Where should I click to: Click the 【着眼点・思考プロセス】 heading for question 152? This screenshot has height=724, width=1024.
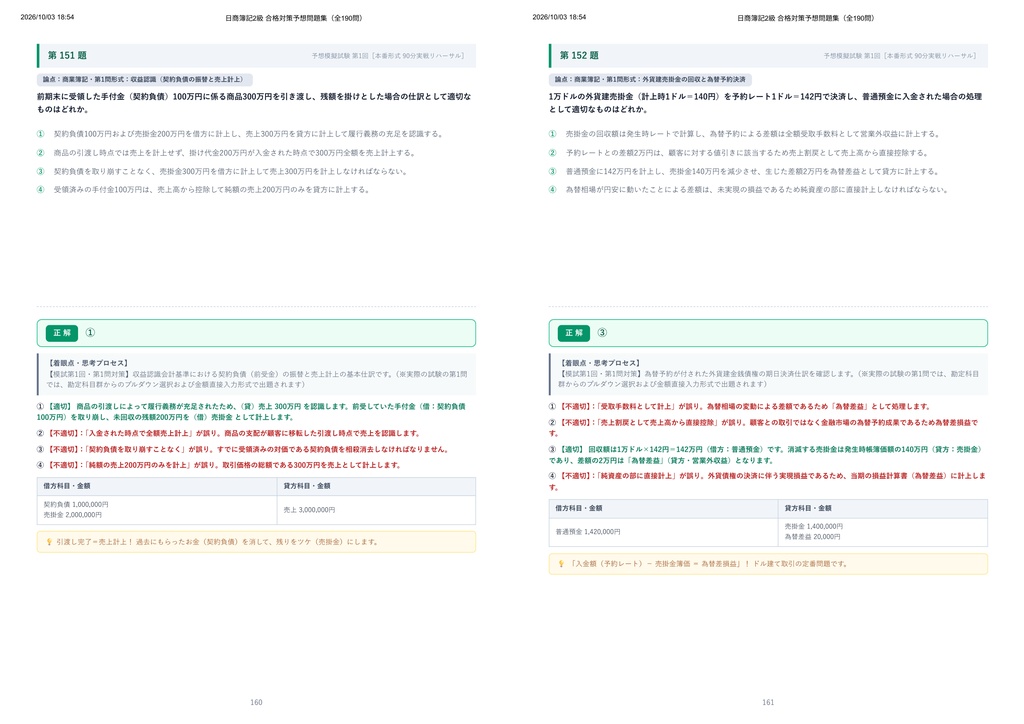tap(600, 363)
